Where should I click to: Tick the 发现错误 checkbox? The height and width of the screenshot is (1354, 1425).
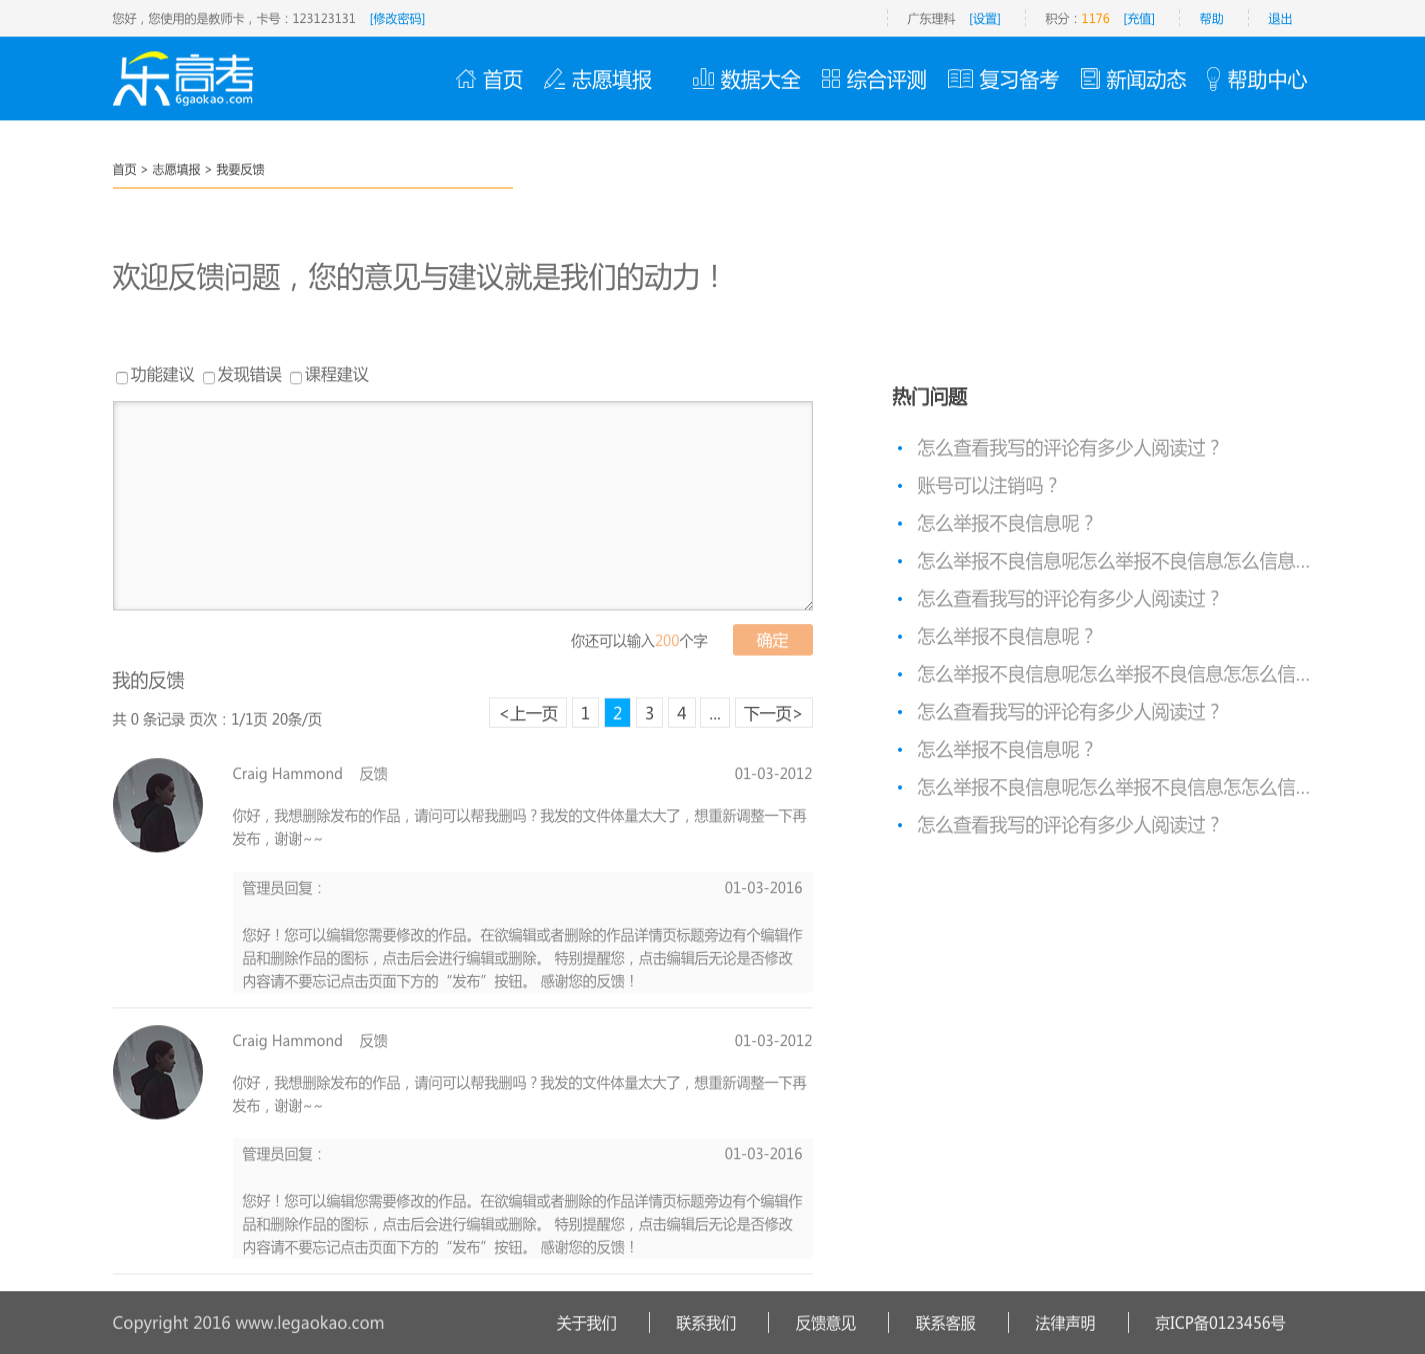click(x=209, y=378)
